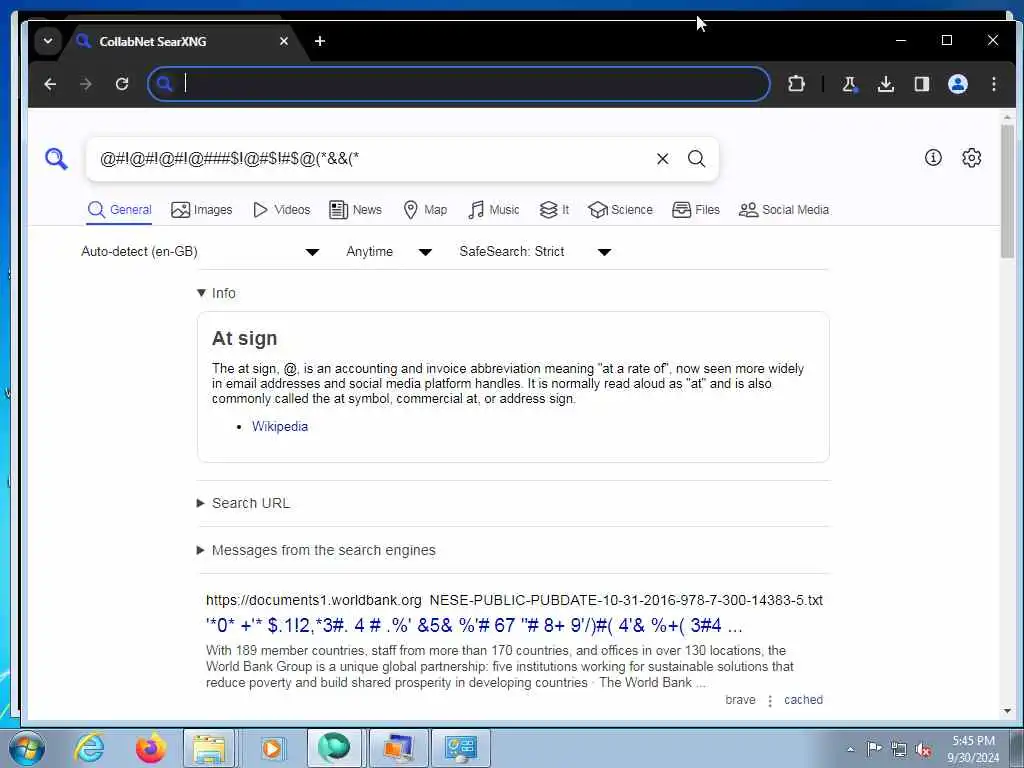Toggle browser side panel icon
This screenshot has height=768, width=1024.
[921, 84]
